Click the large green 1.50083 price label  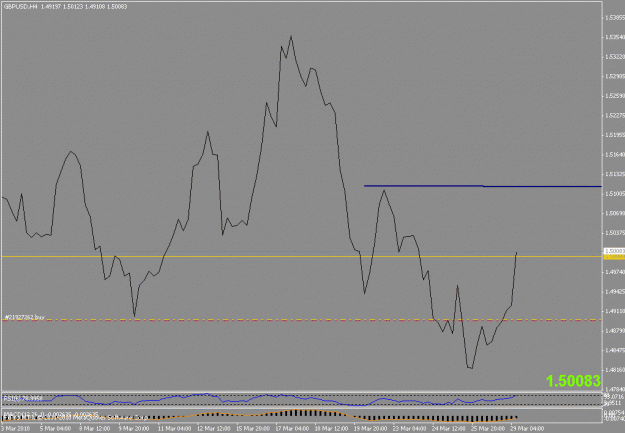(573, 381)
